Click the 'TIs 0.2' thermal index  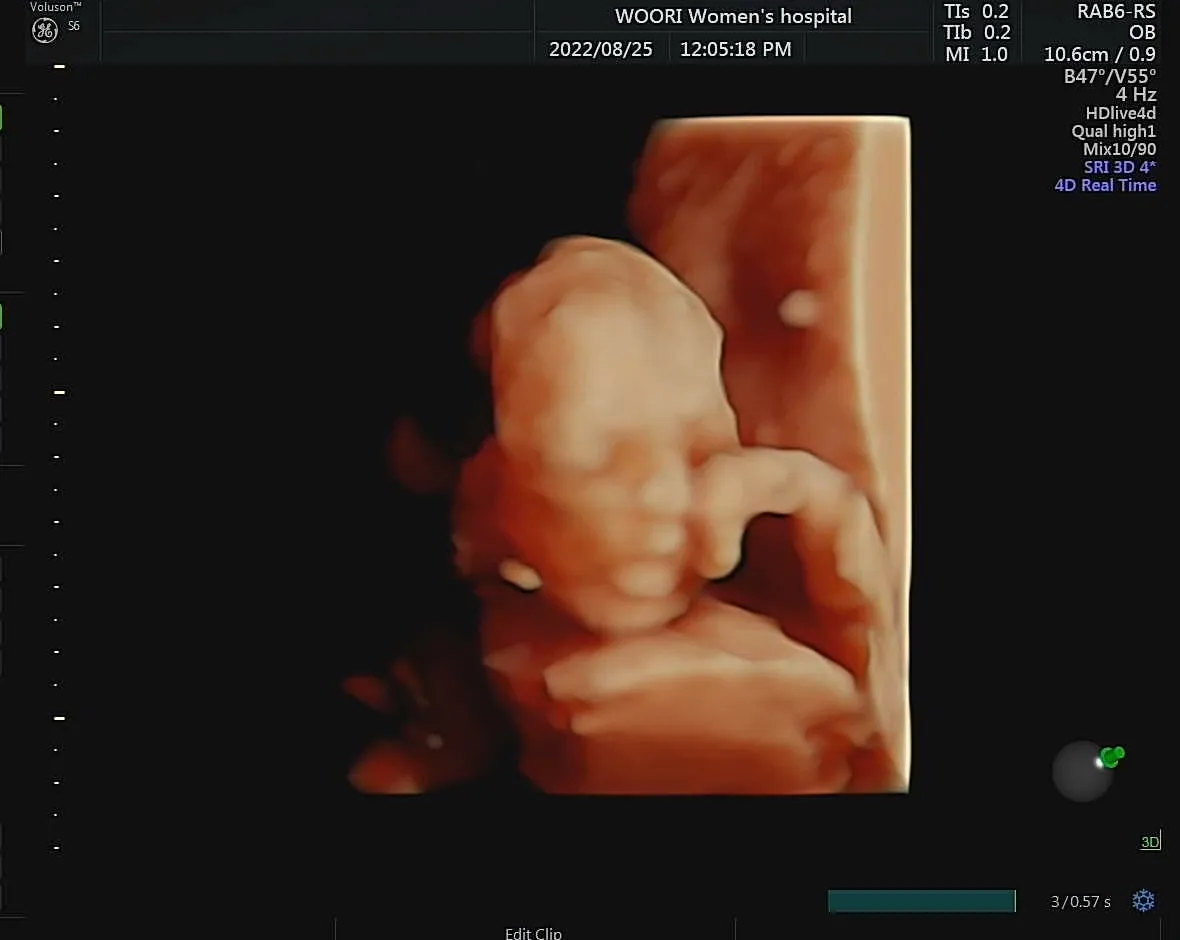(976, 11)
